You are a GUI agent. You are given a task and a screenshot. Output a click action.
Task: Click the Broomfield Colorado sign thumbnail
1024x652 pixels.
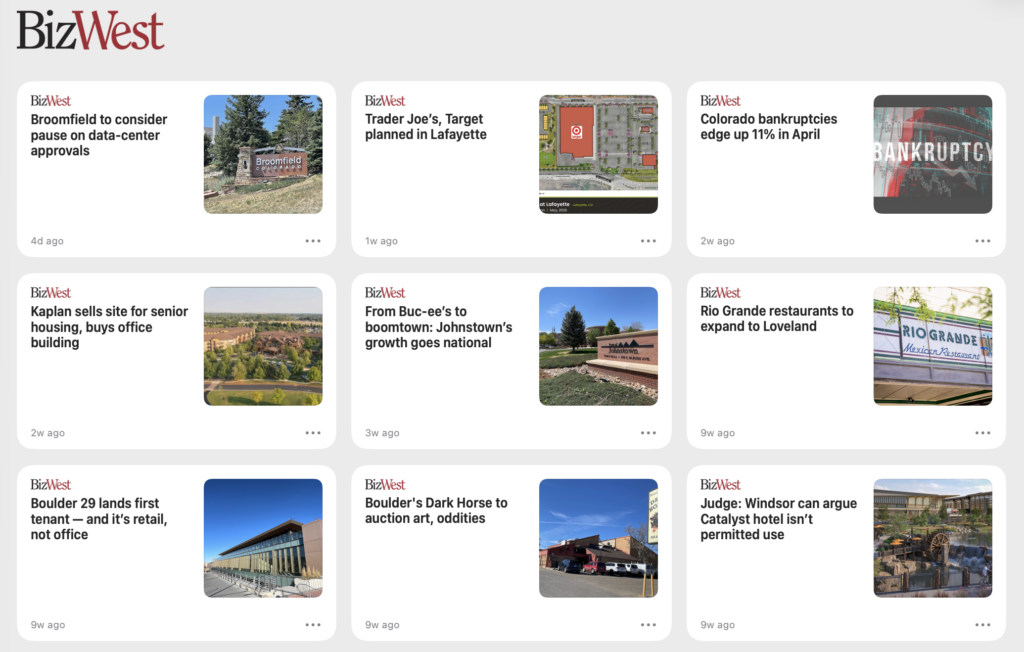click(x=263, y=154)
